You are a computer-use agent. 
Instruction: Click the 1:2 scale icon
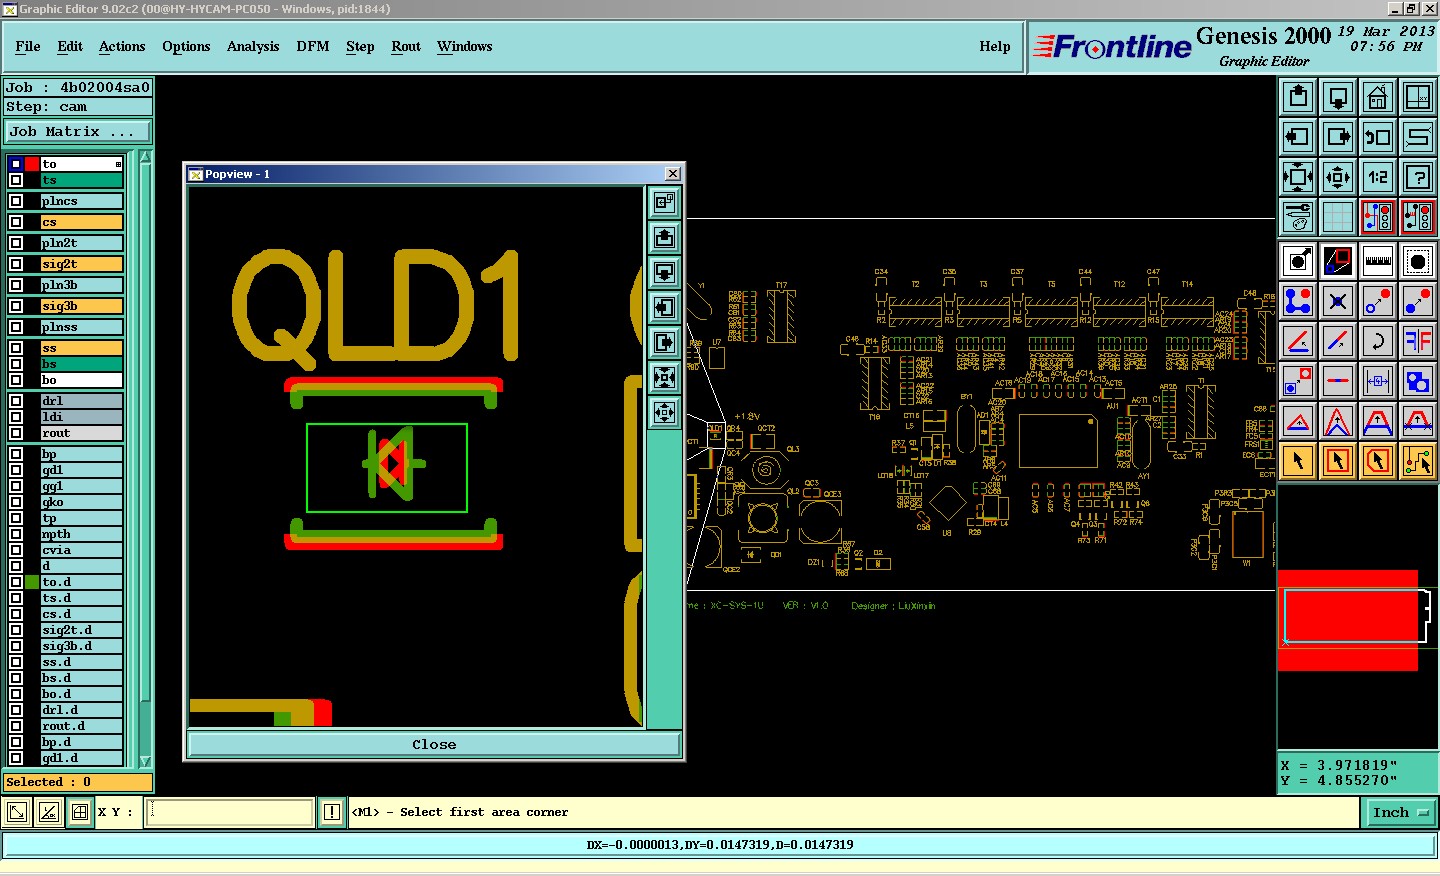click(x=1378, y=177)
